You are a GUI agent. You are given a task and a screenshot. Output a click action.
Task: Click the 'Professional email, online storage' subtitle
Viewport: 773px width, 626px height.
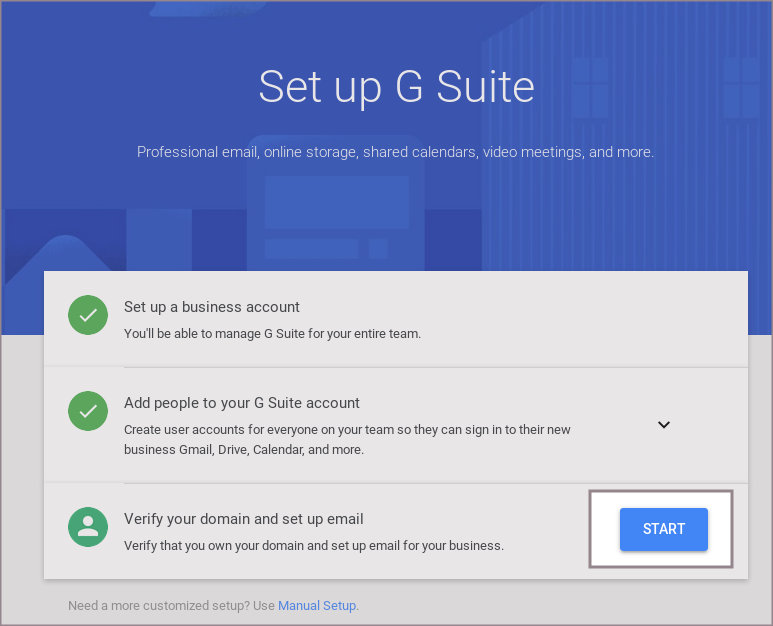(395, 152)
